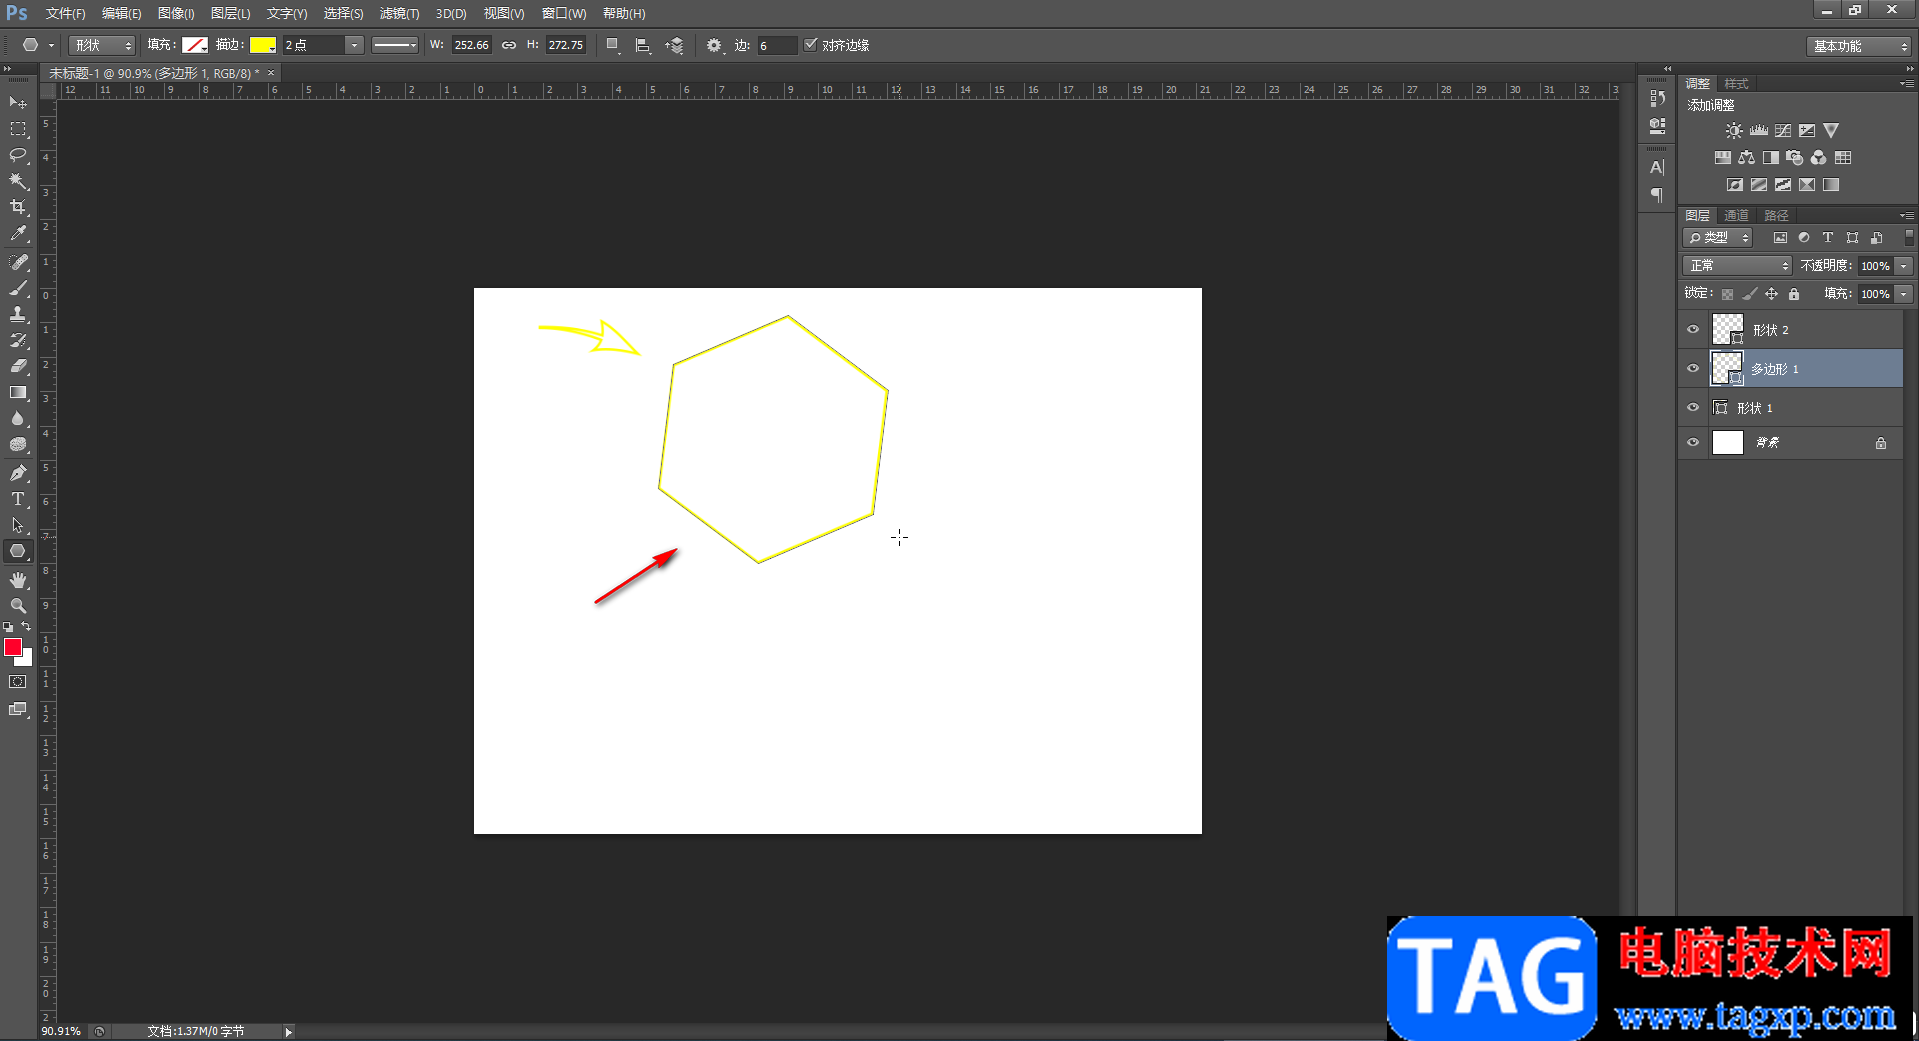Image resolution: width=1919 pixels, height=1041 pixels.
Task: Click the yellow stroke color swatch
Action: [263, 45]
